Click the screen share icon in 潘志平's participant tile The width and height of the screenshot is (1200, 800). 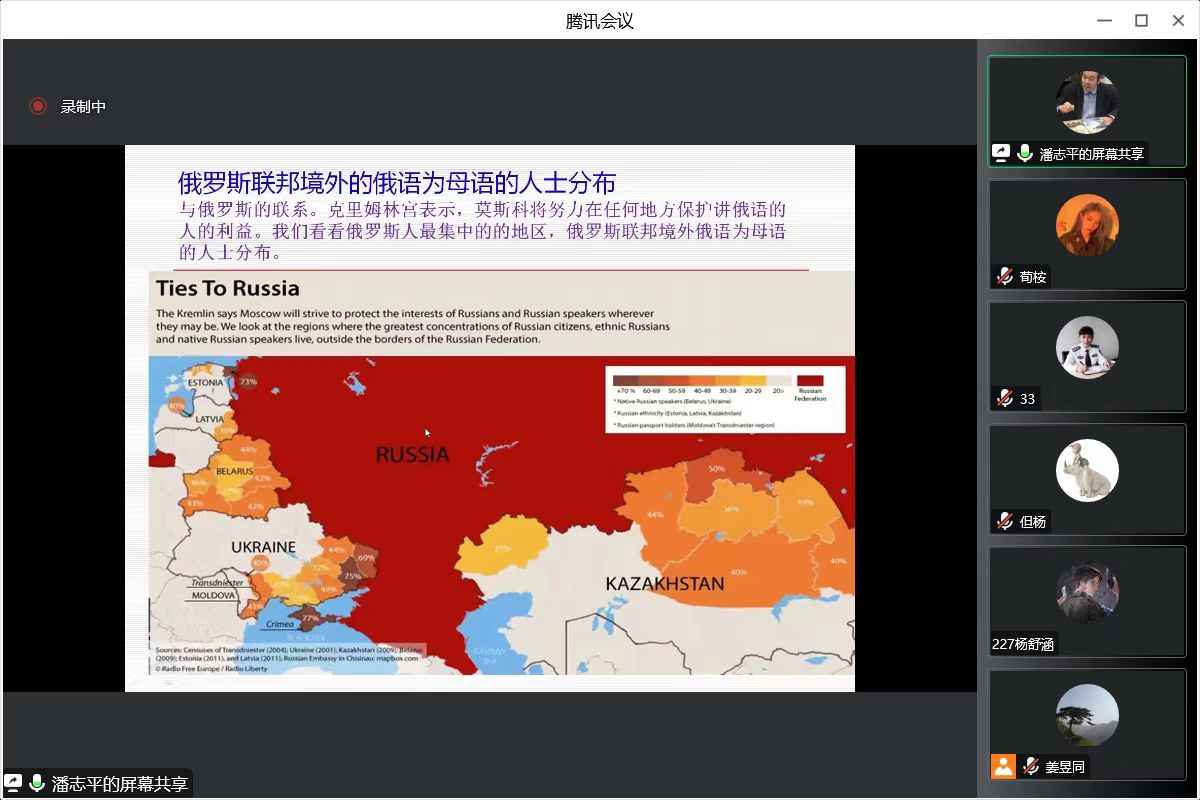click(1001, 153)
